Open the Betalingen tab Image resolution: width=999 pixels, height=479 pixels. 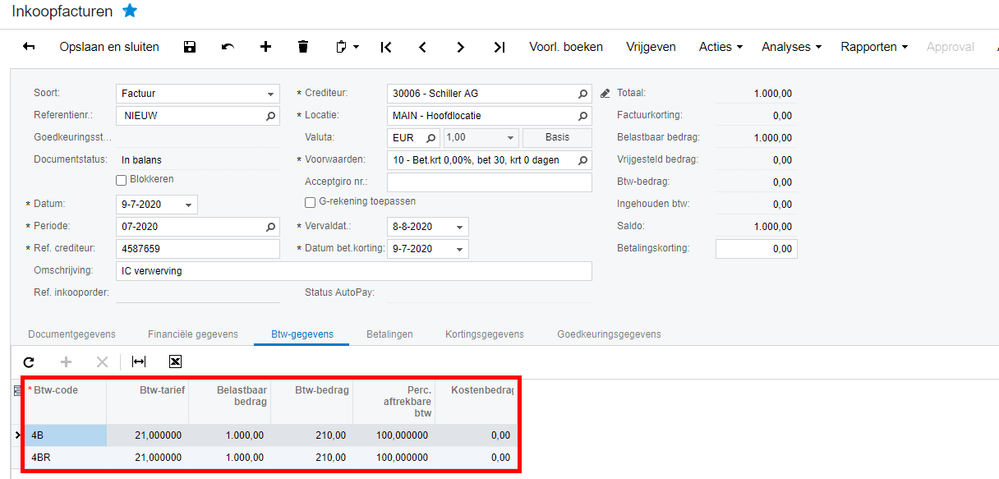(389, 334)
